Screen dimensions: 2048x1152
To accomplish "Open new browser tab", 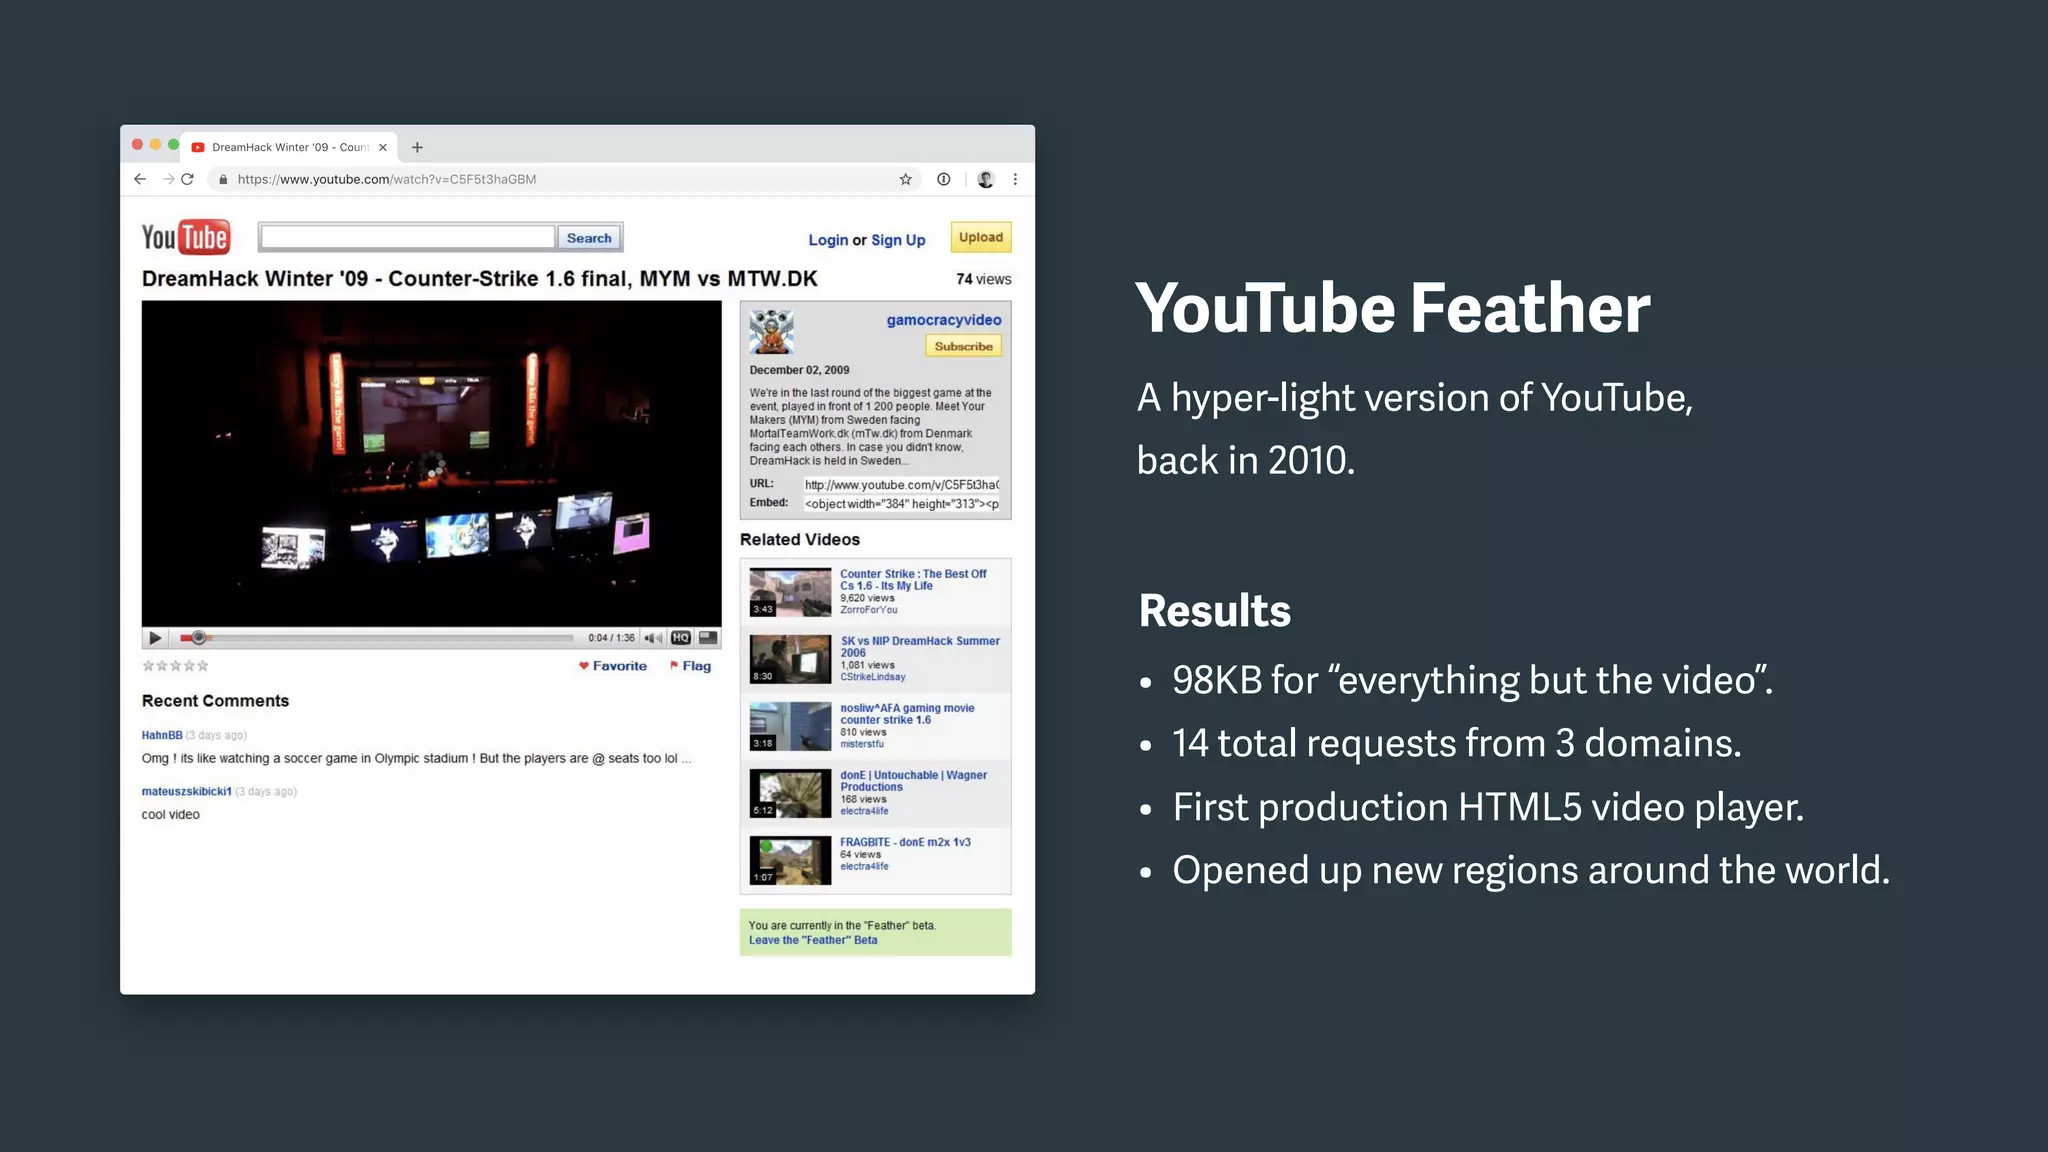I will coord(417,148).
